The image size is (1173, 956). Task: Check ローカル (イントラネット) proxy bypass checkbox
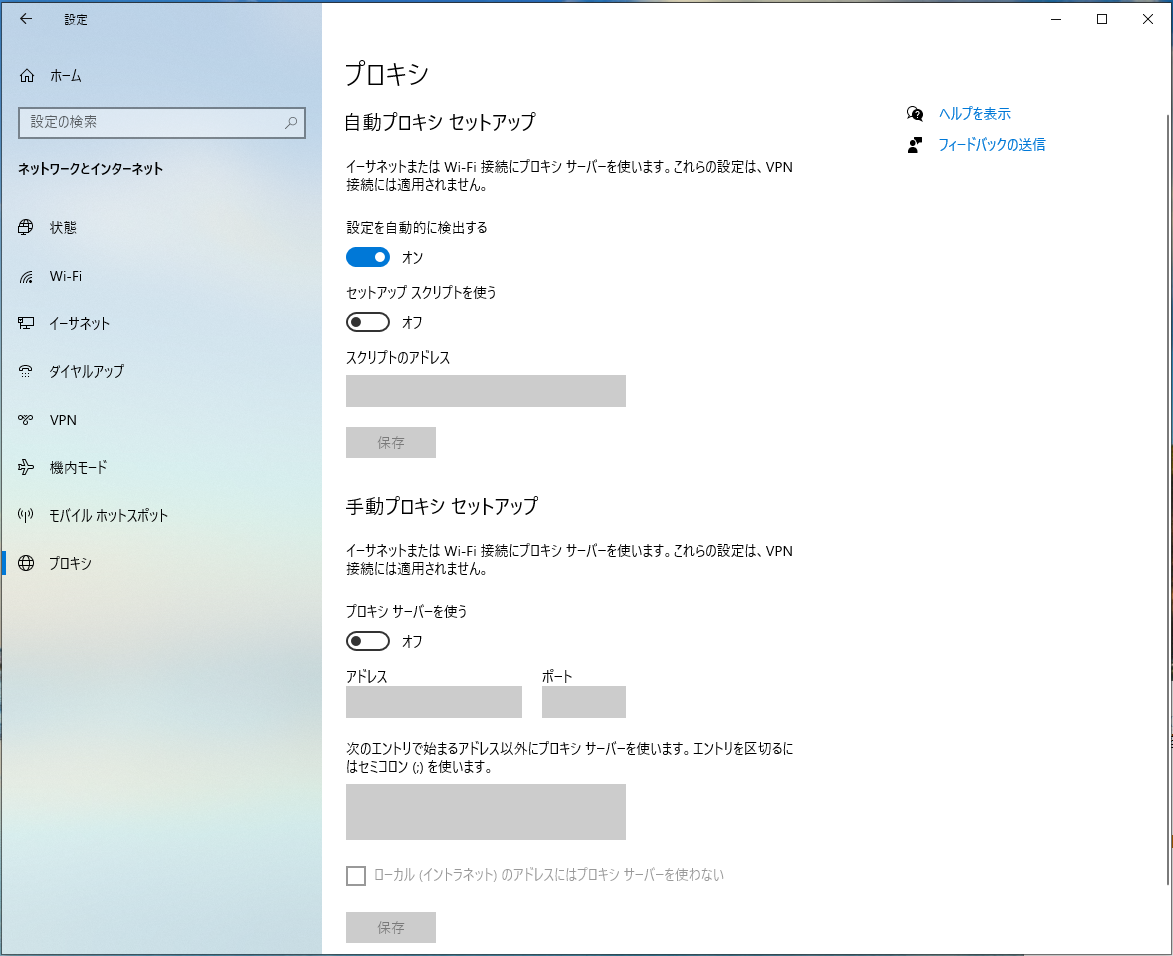(x=356, y=875)
